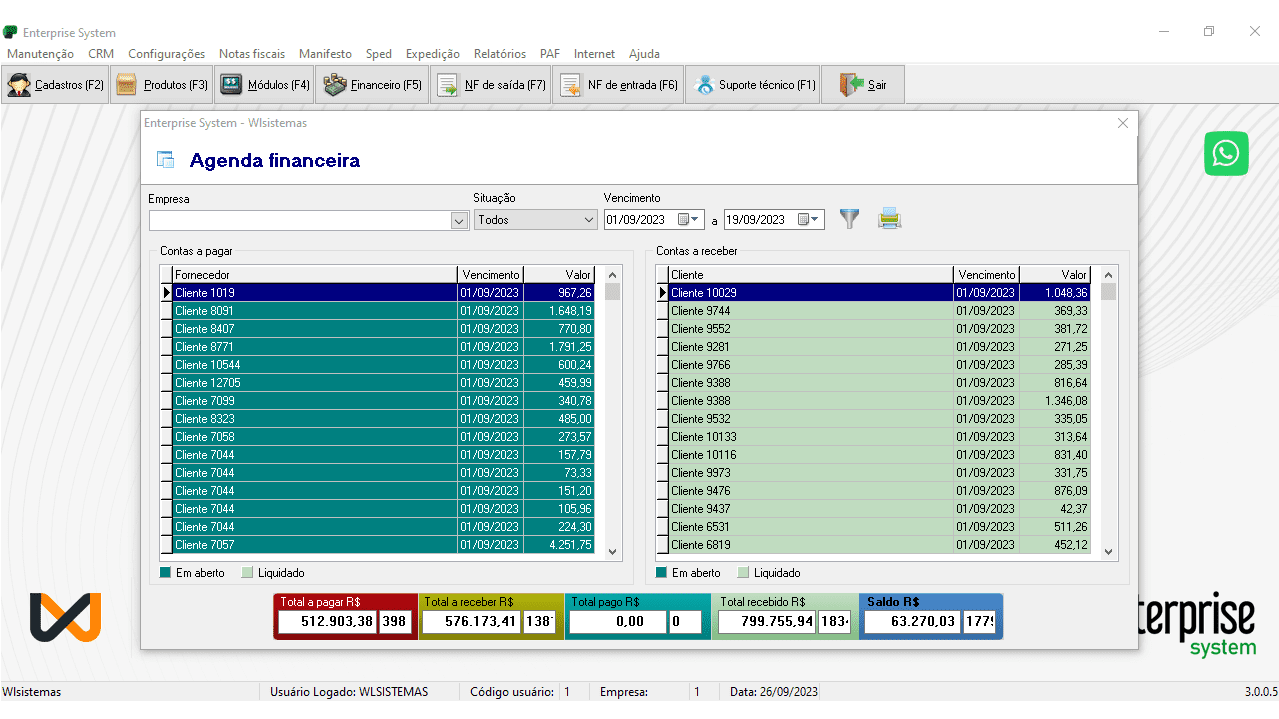Open the Situação dropdown showing Todos
1279x719 pixels.
[x=588, y=220]
